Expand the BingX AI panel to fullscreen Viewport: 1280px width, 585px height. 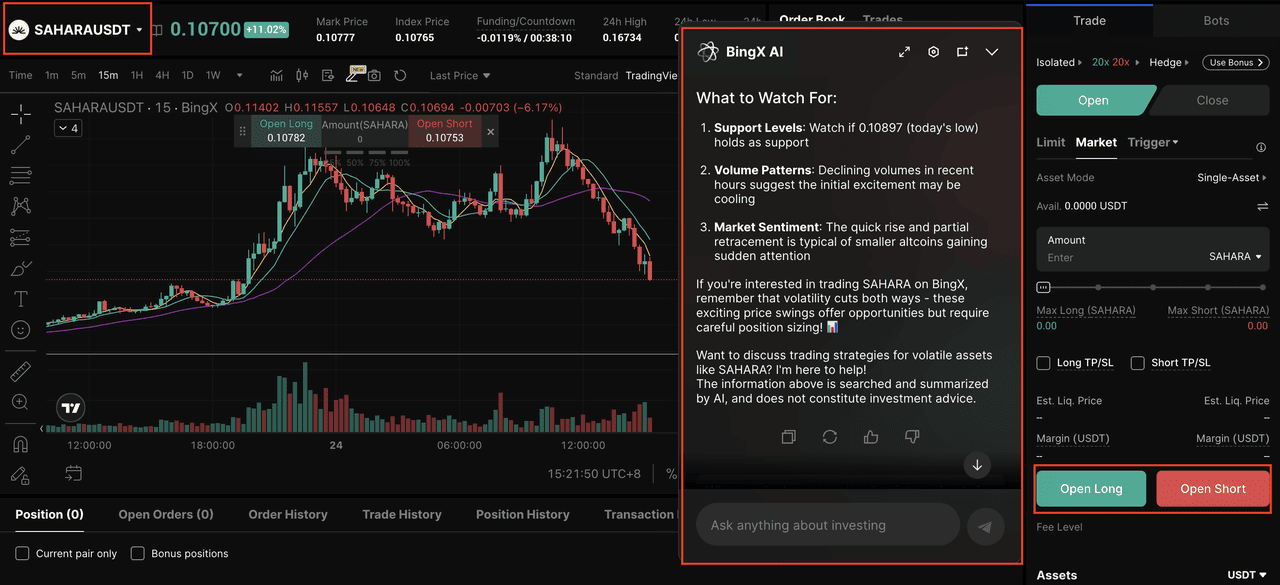905,52
